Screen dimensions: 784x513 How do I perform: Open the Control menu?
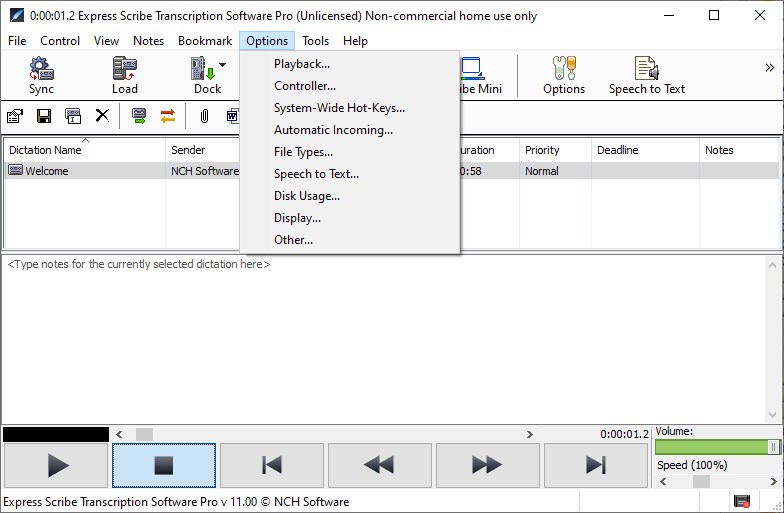point(60,40)
